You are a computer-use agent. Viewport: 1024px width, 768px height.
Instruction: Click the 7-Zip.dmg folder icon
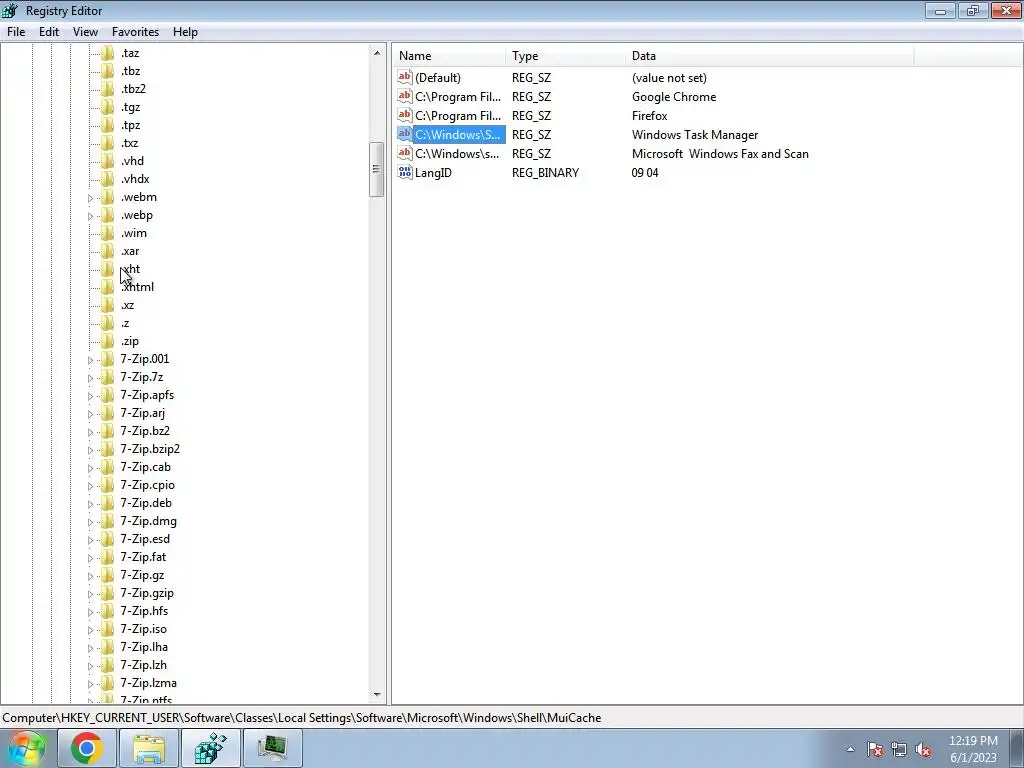(108, 521)
